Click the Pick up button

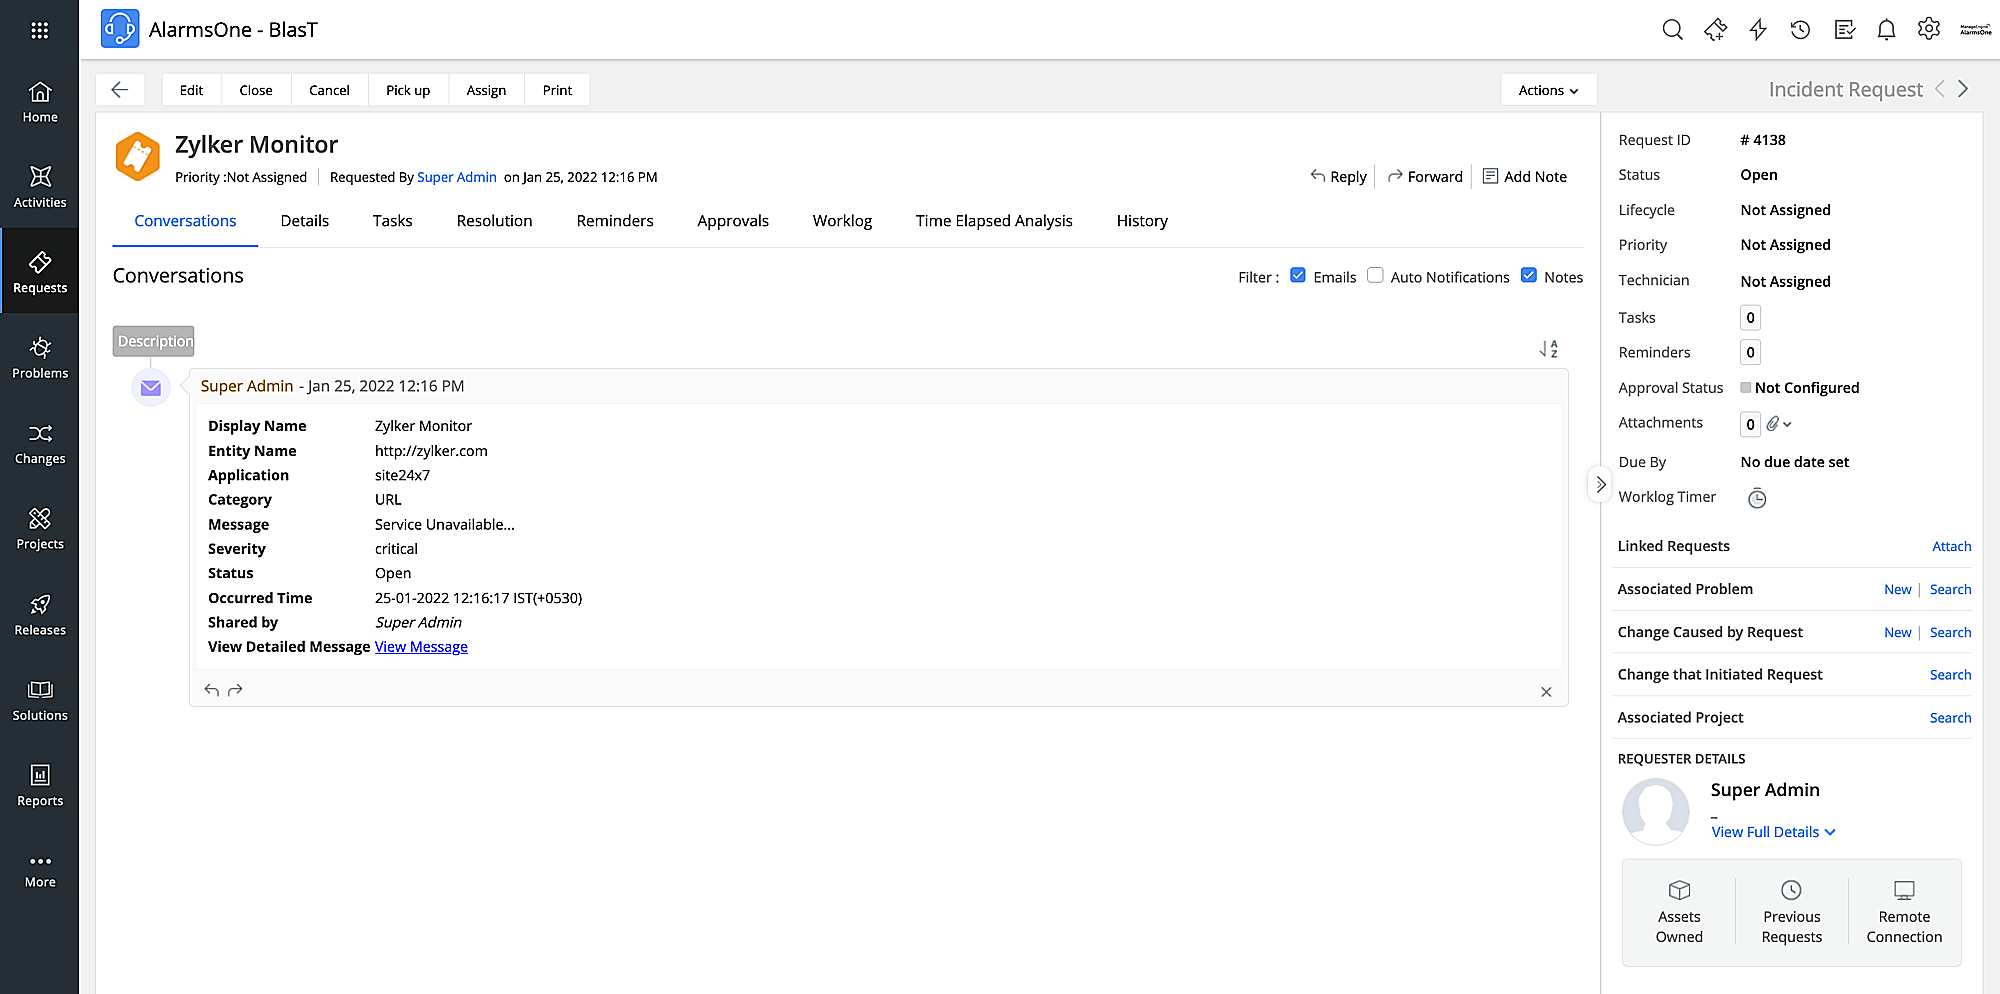408,90
